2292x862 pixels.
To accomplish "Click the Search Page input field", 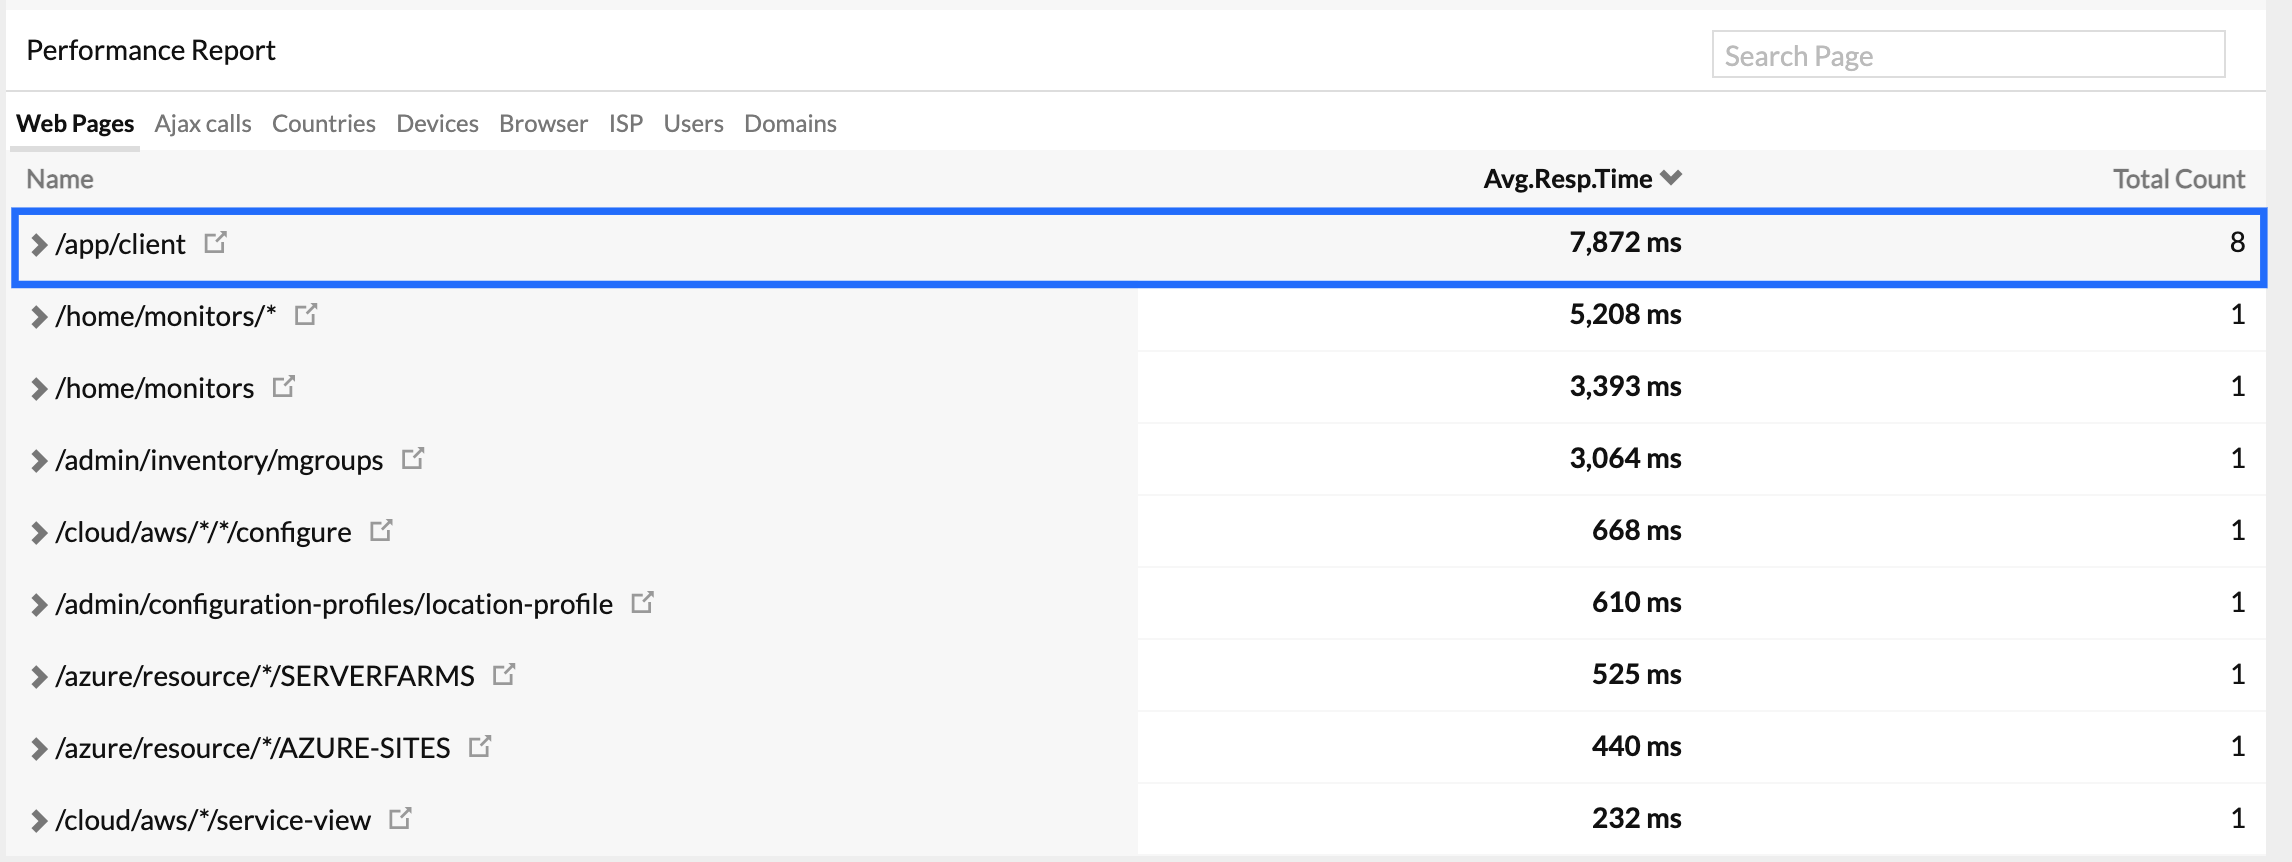I will click(1968, 55).
